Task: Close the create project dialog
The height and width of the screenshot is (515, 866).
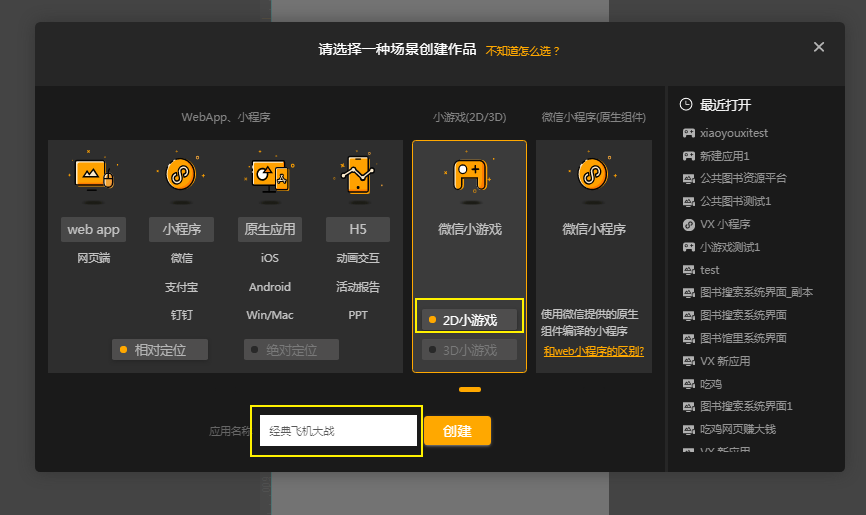Action: [x=819, y=47]
